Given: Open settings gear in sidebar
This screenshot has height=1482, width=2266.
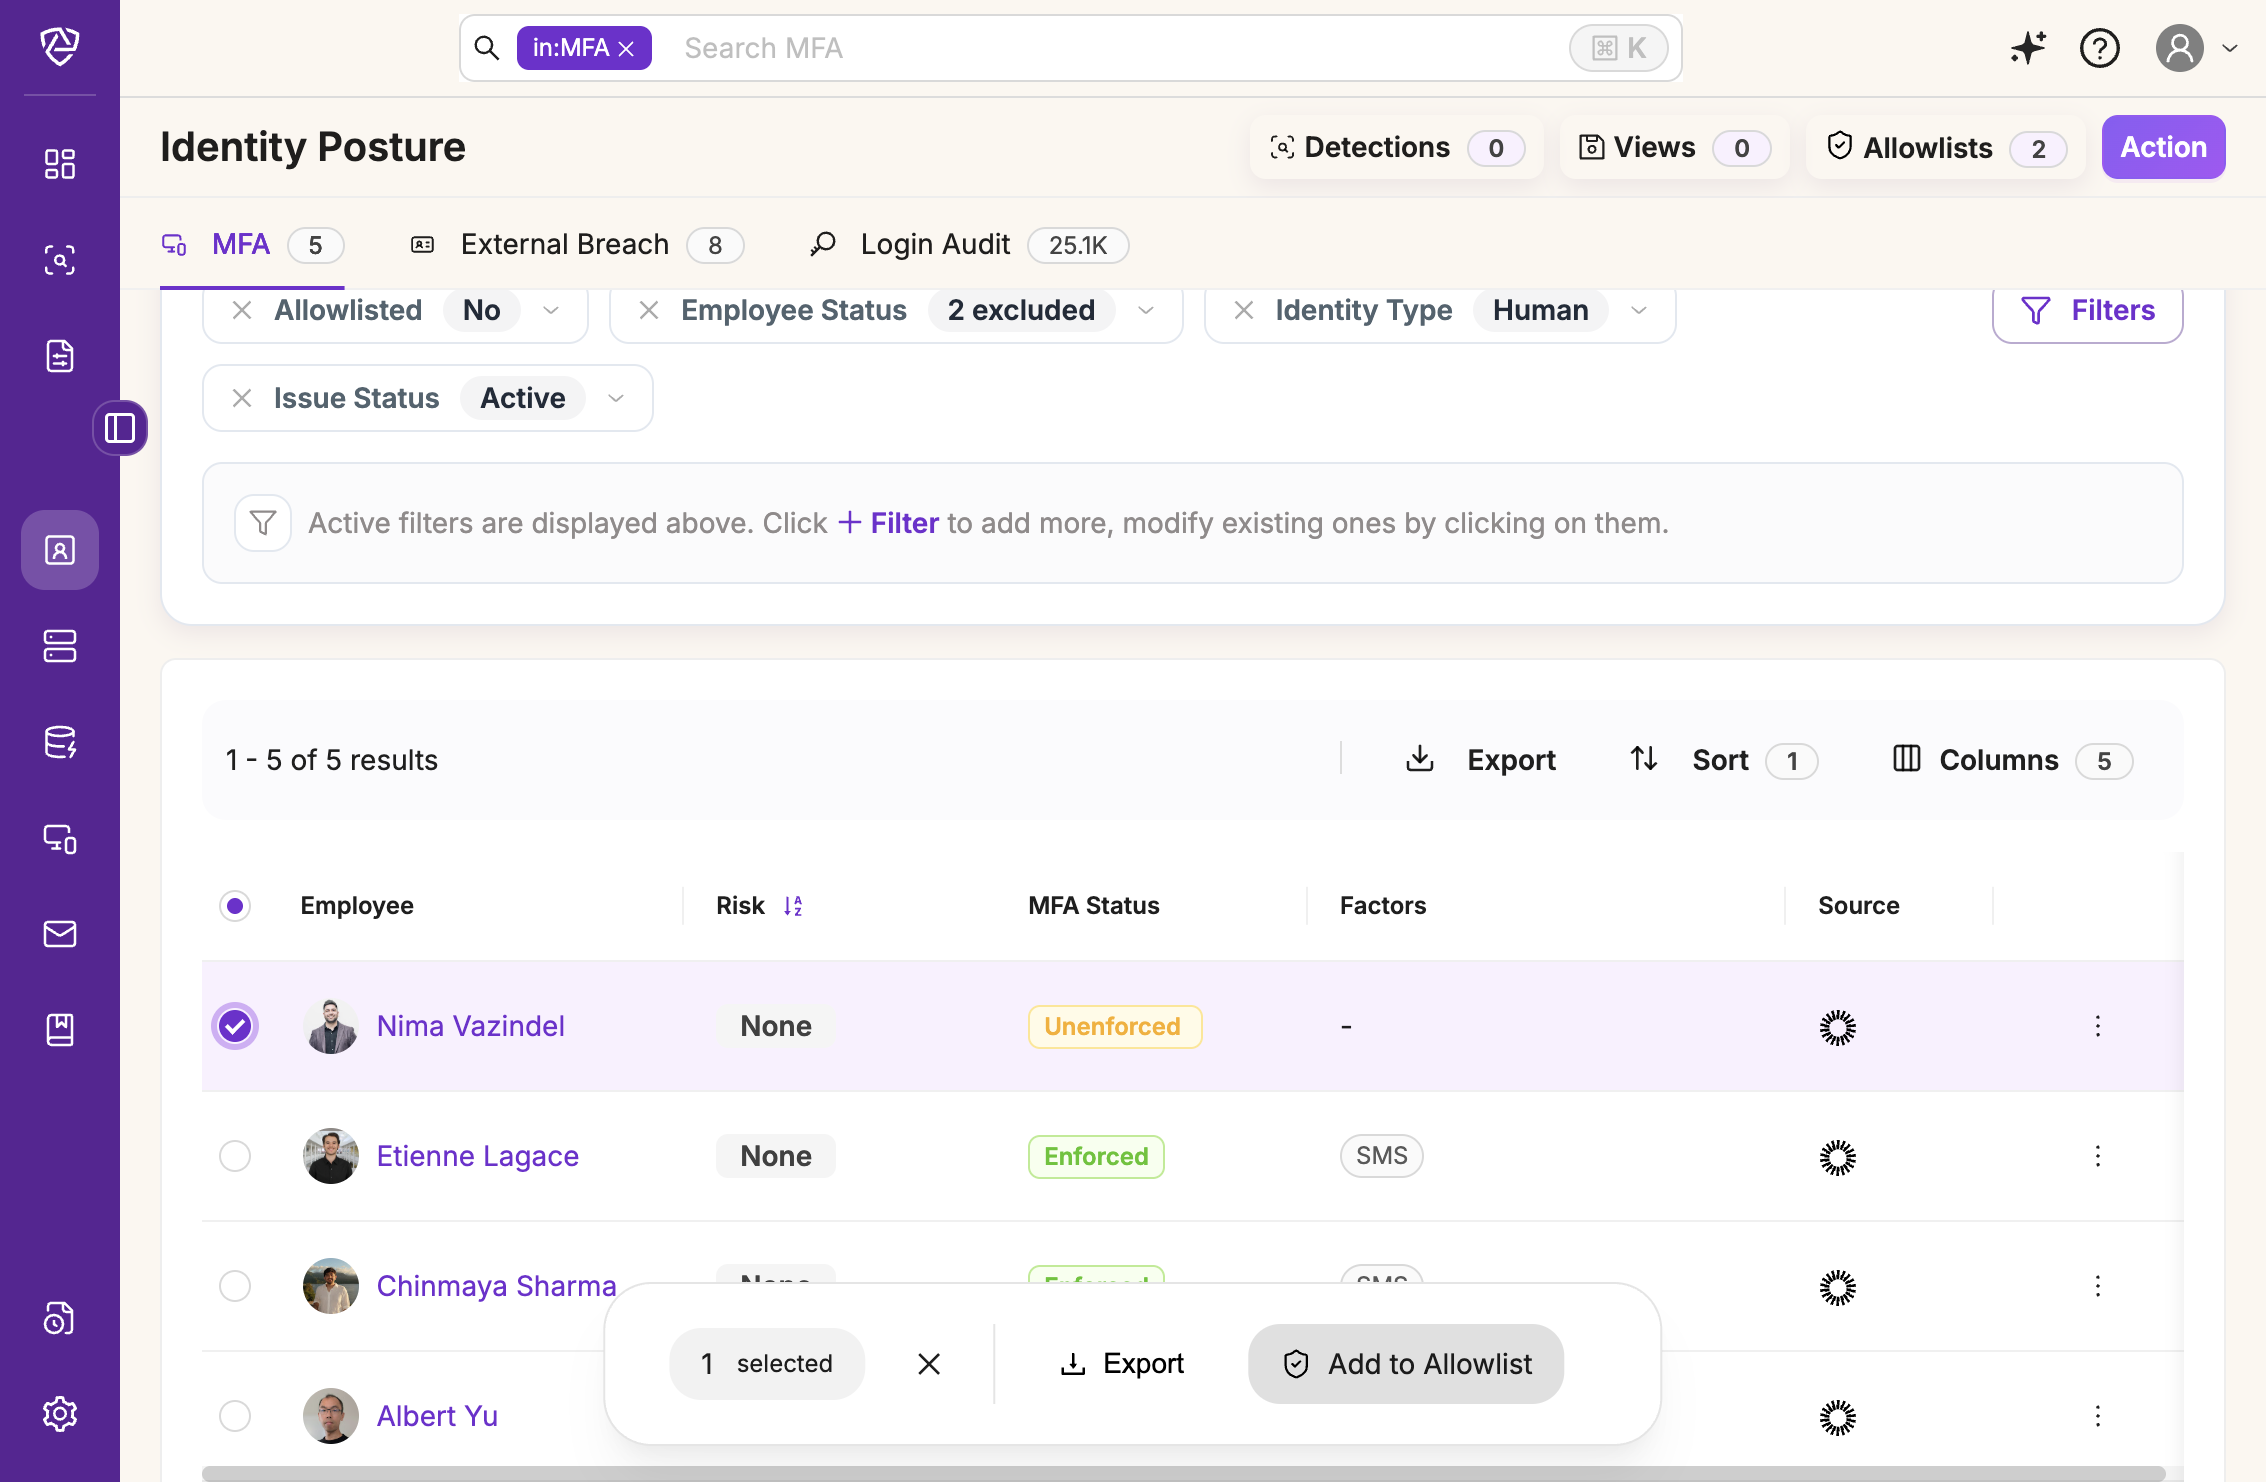Looking at the screenshot, I should pyautogui.click(x=60, y=1413).
